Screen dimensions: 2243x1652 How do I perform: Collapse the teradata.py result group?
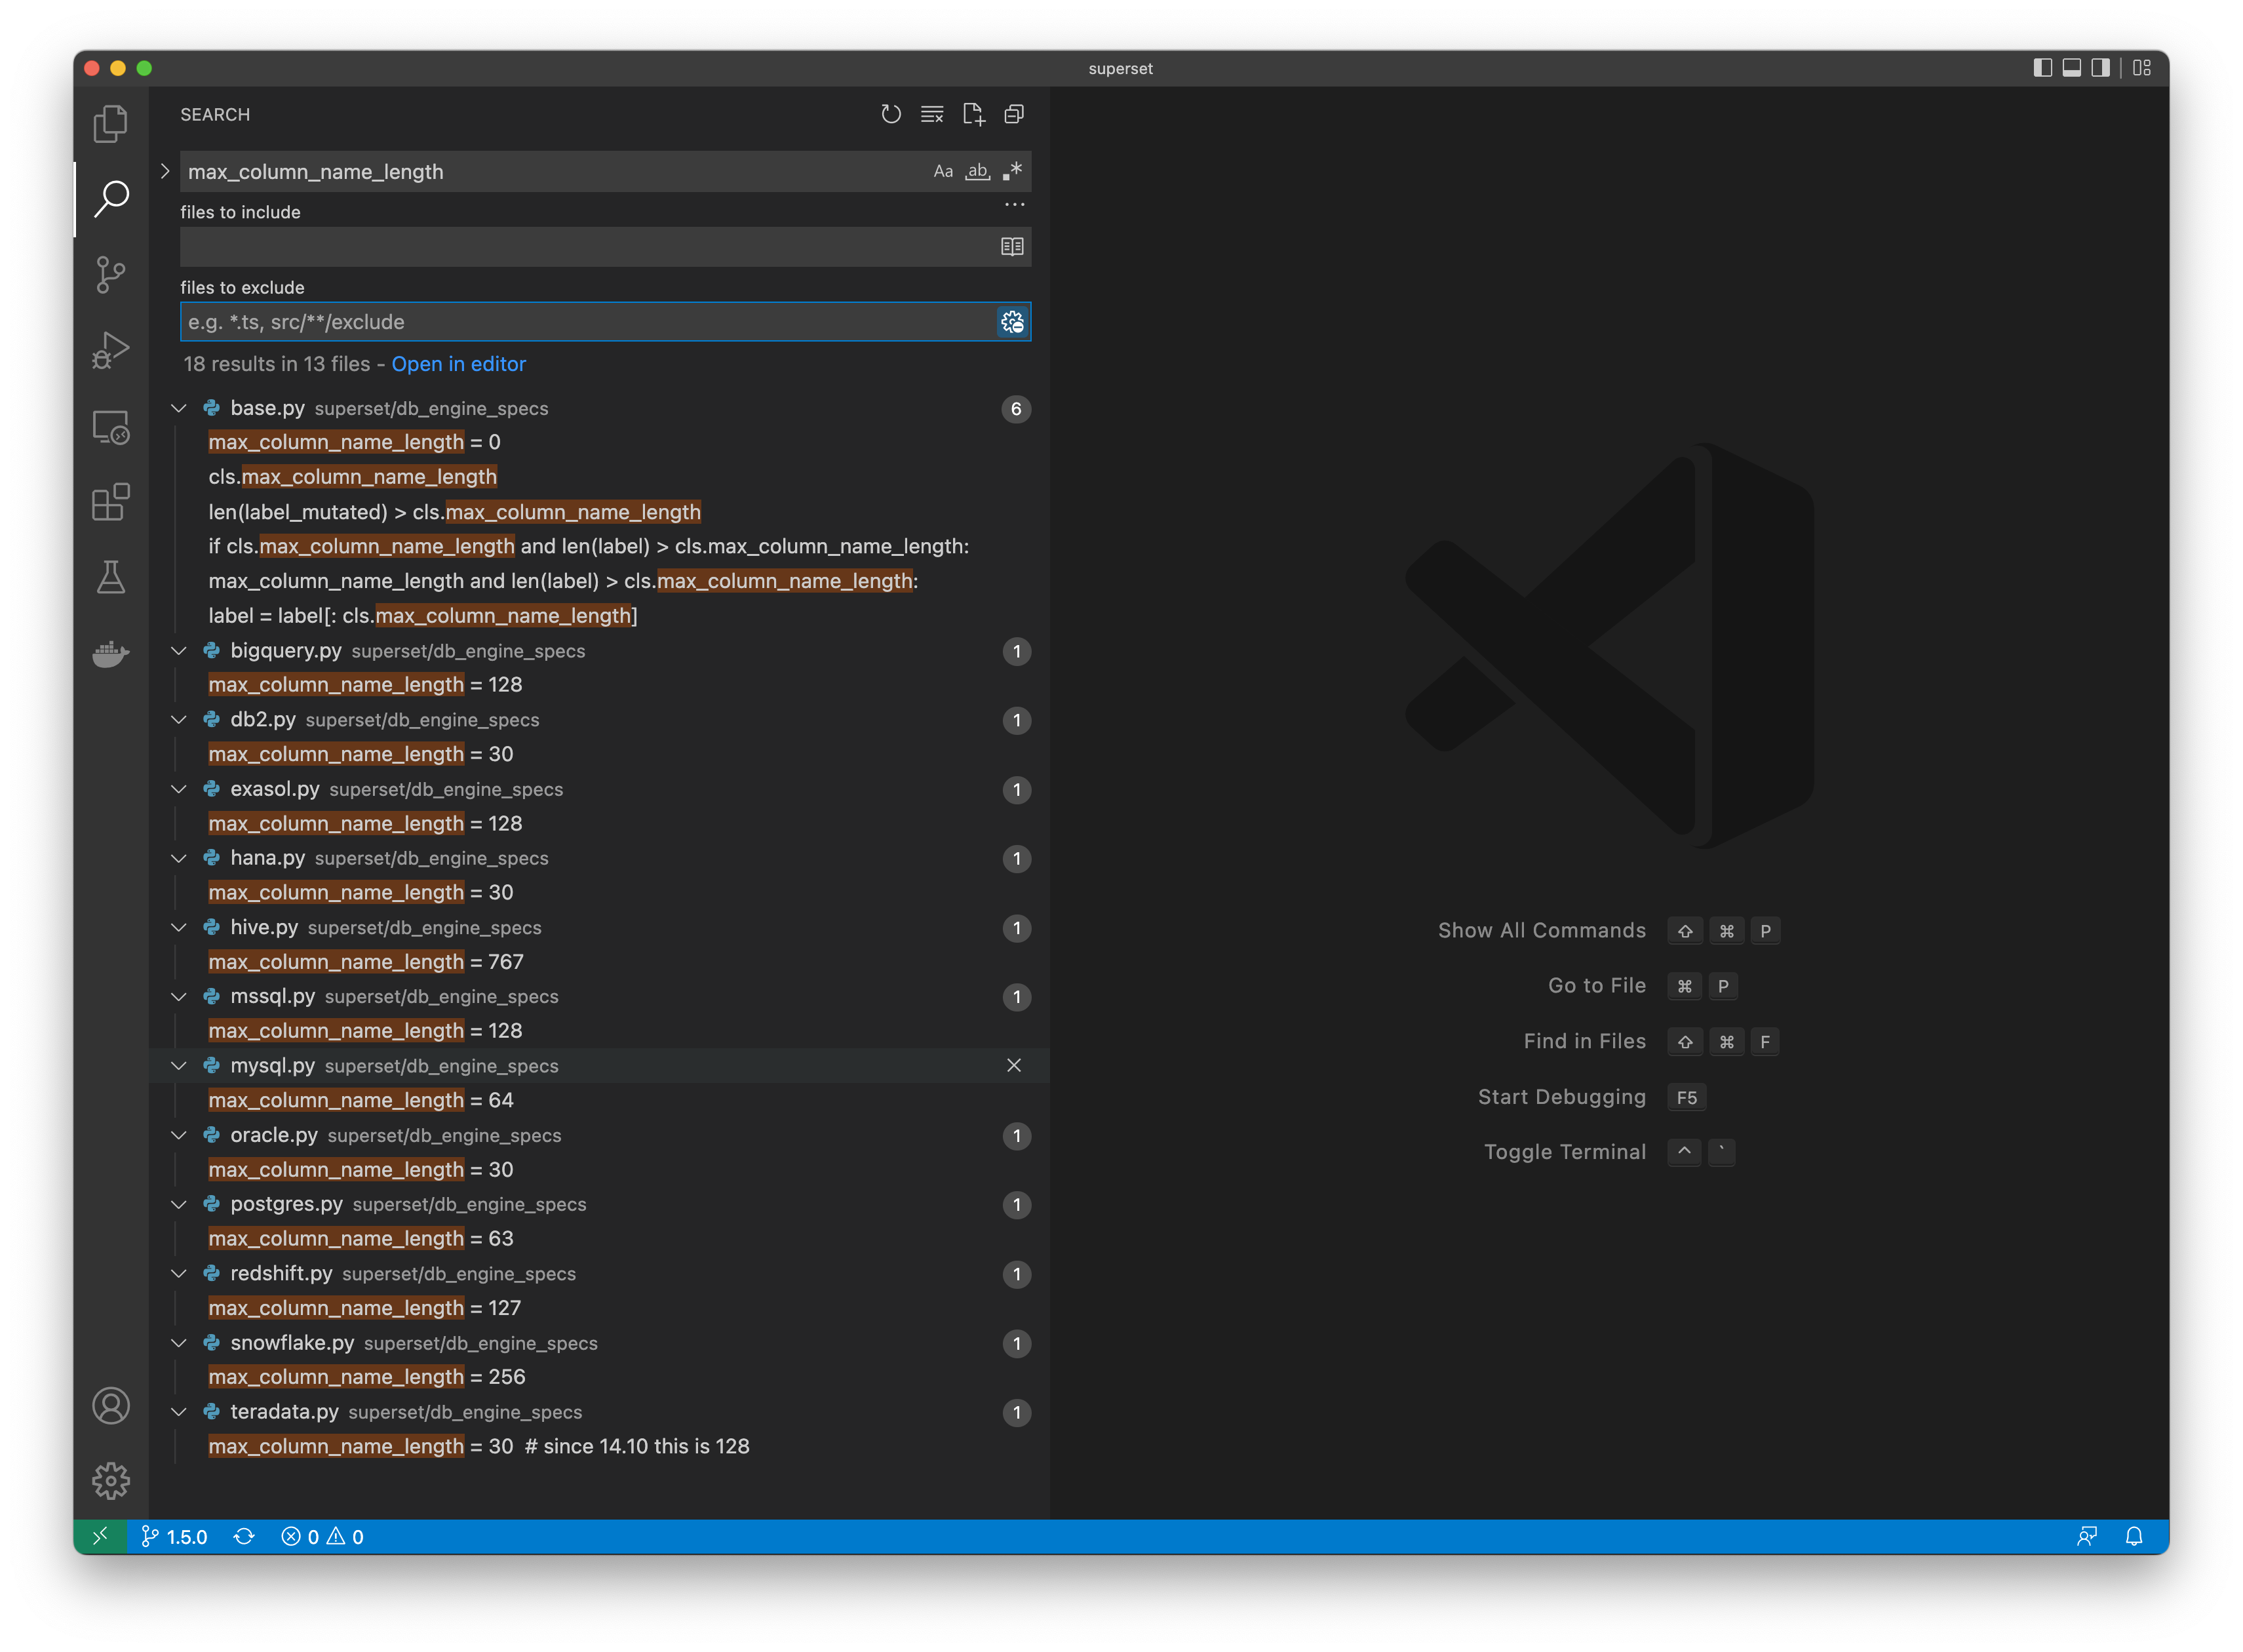[179, 1412]
